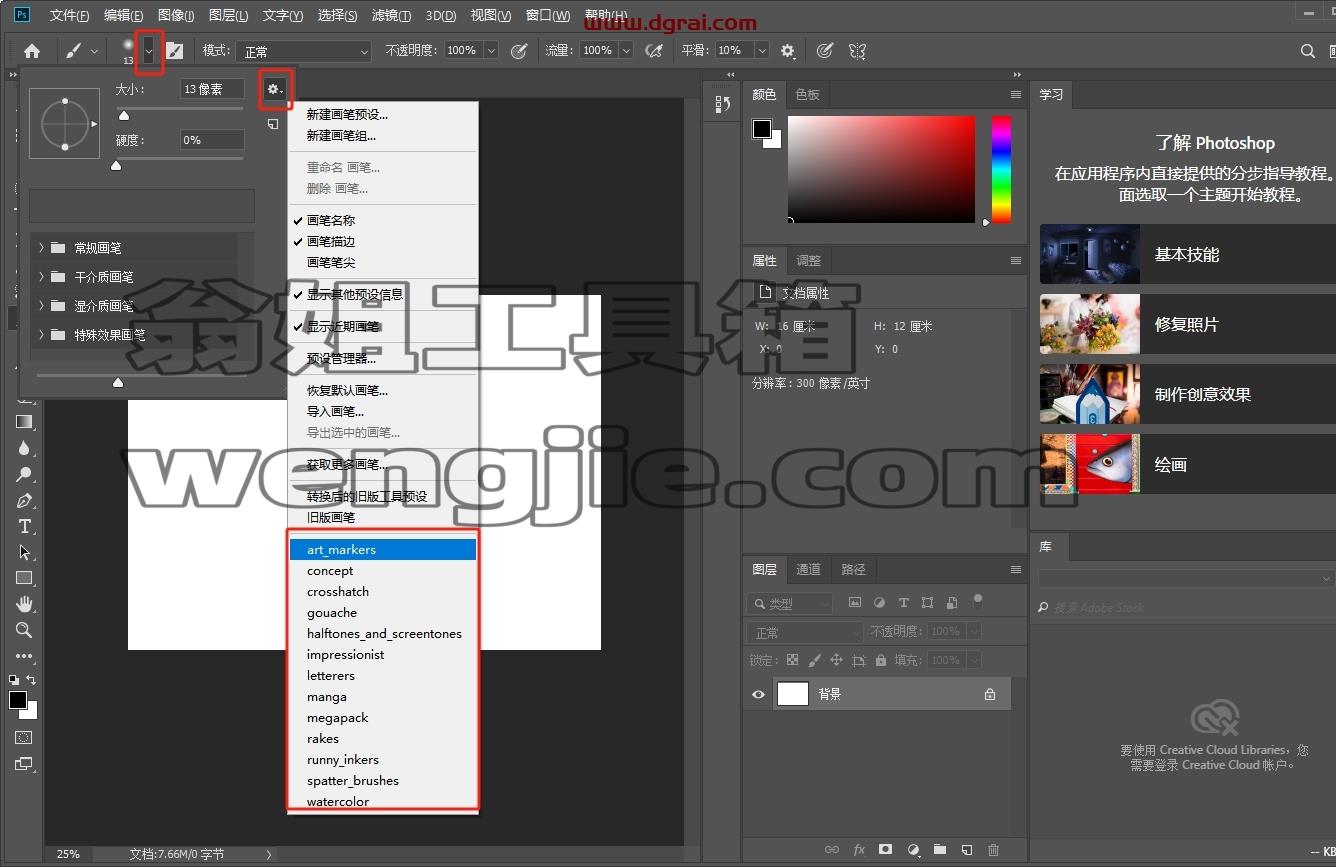This screenshot has width=1336, height=867.
Task: Create new layer icon in Layers panel
Action: [x=966, y=849]
